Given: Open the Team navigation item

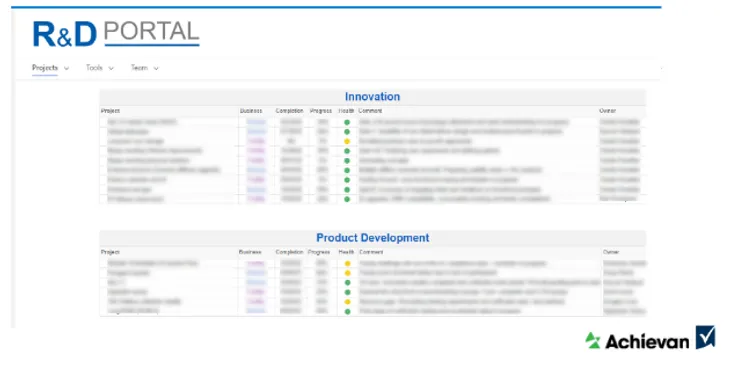Looking at the screenshot, I should (x=139, y=68).
